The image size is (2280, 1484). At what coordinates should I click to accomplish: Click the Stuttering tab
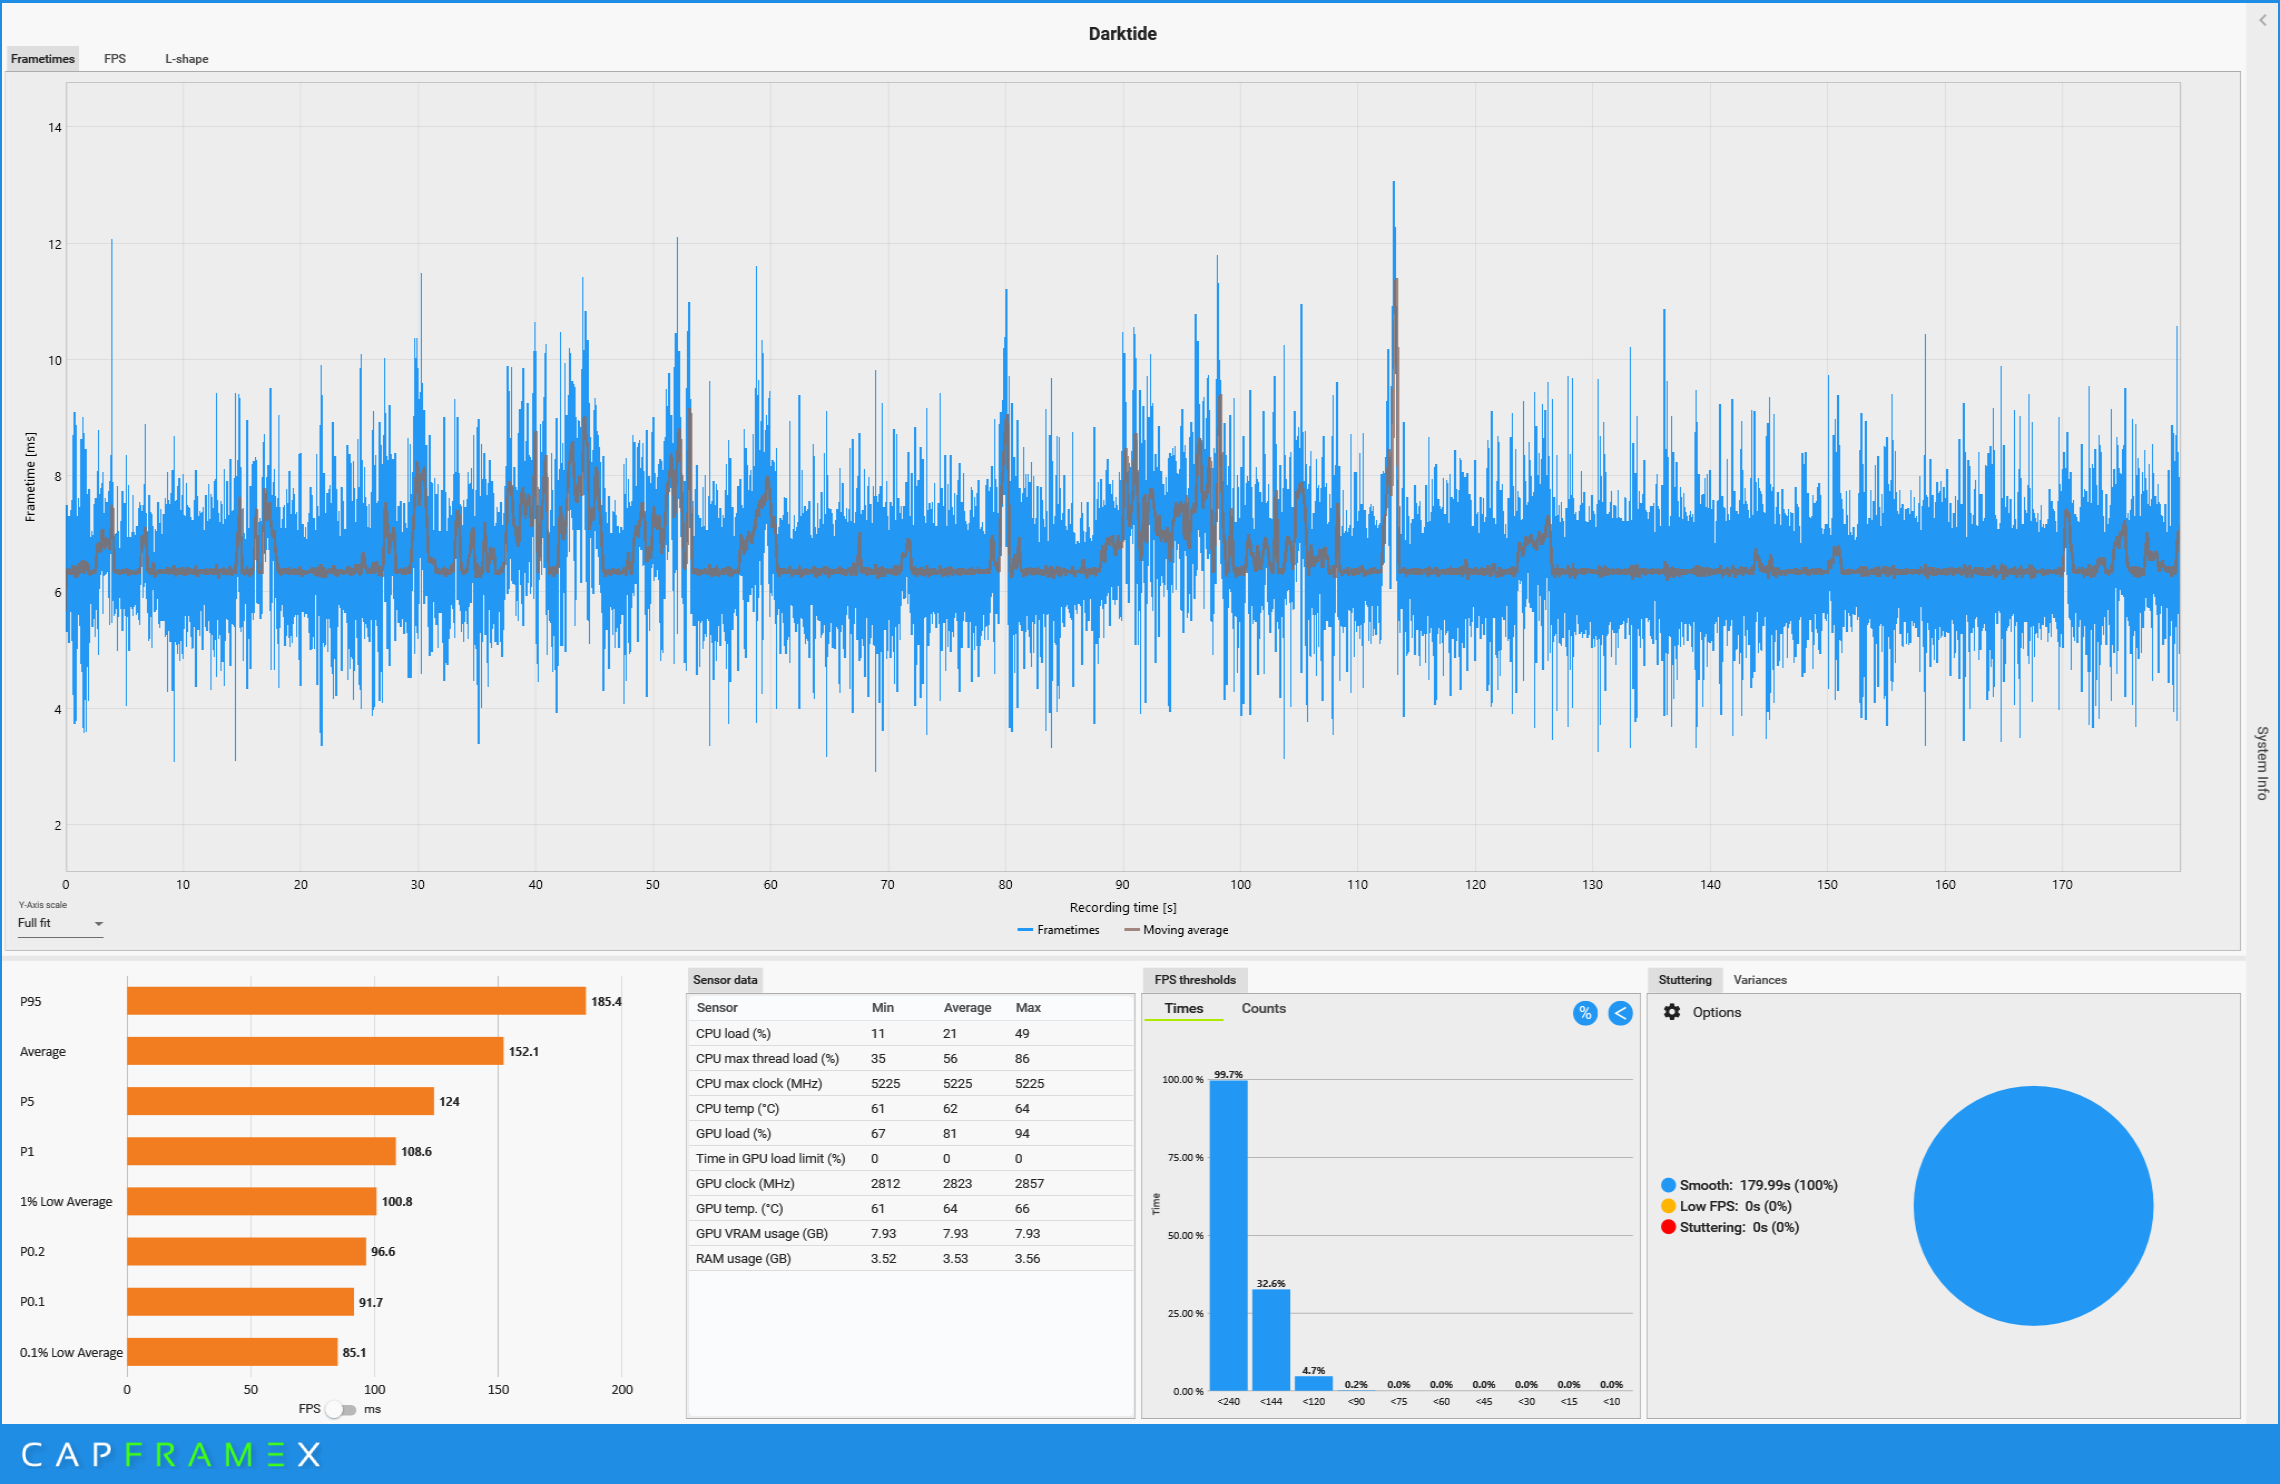tap(1684, 980)
